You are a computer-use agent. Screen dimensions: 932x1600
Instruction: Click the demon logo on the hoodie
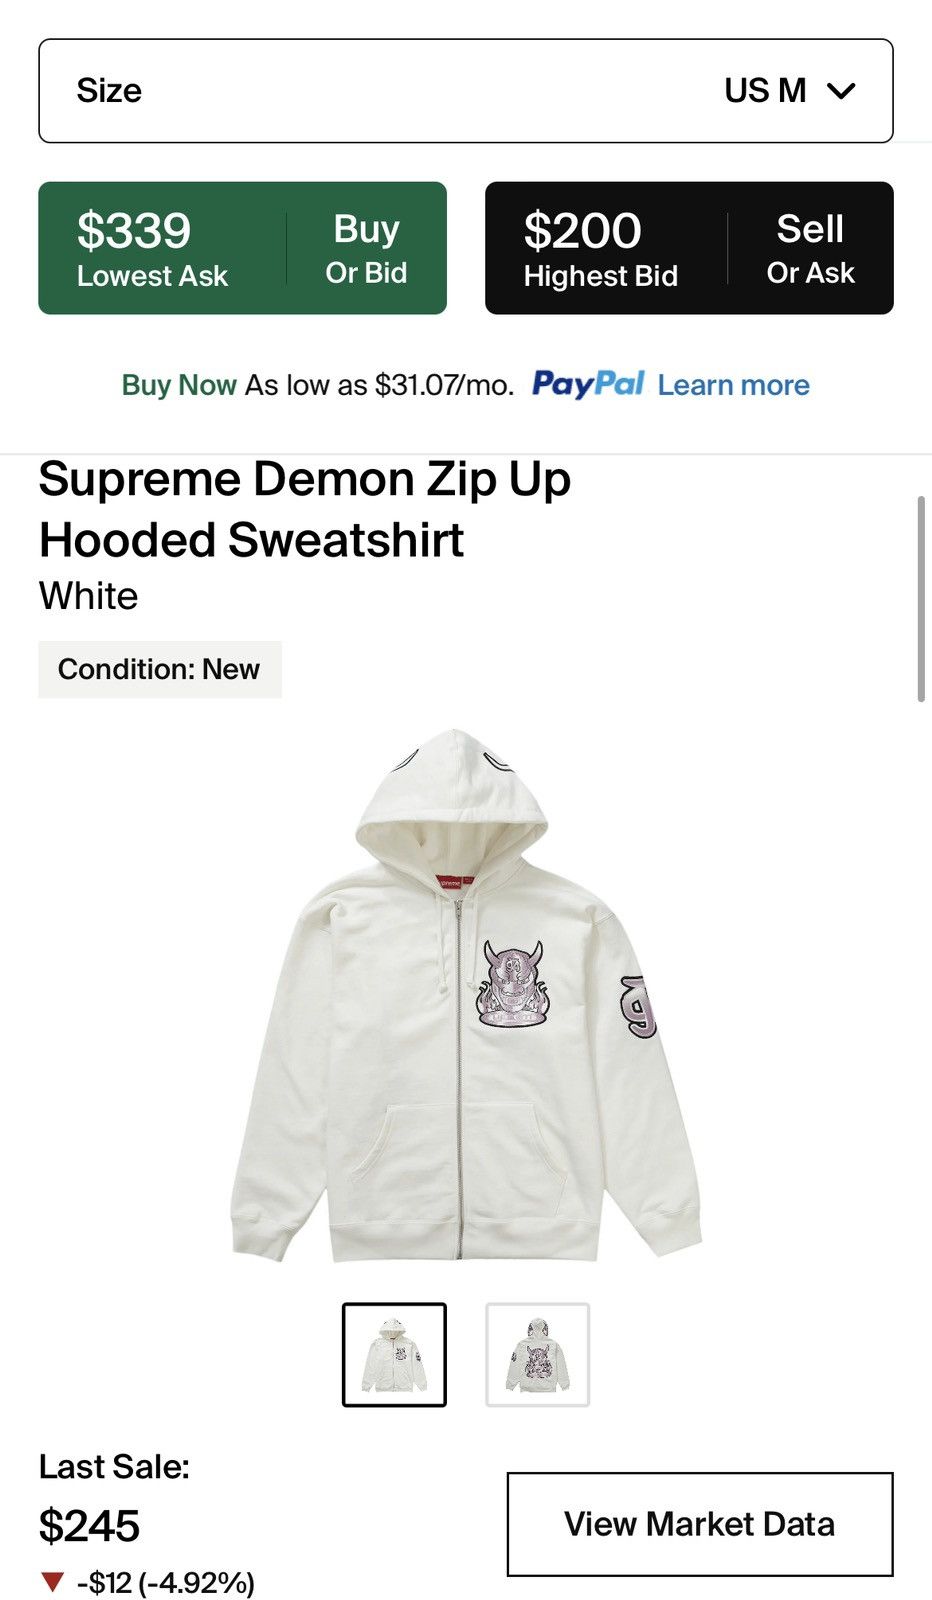coord(513,985)
